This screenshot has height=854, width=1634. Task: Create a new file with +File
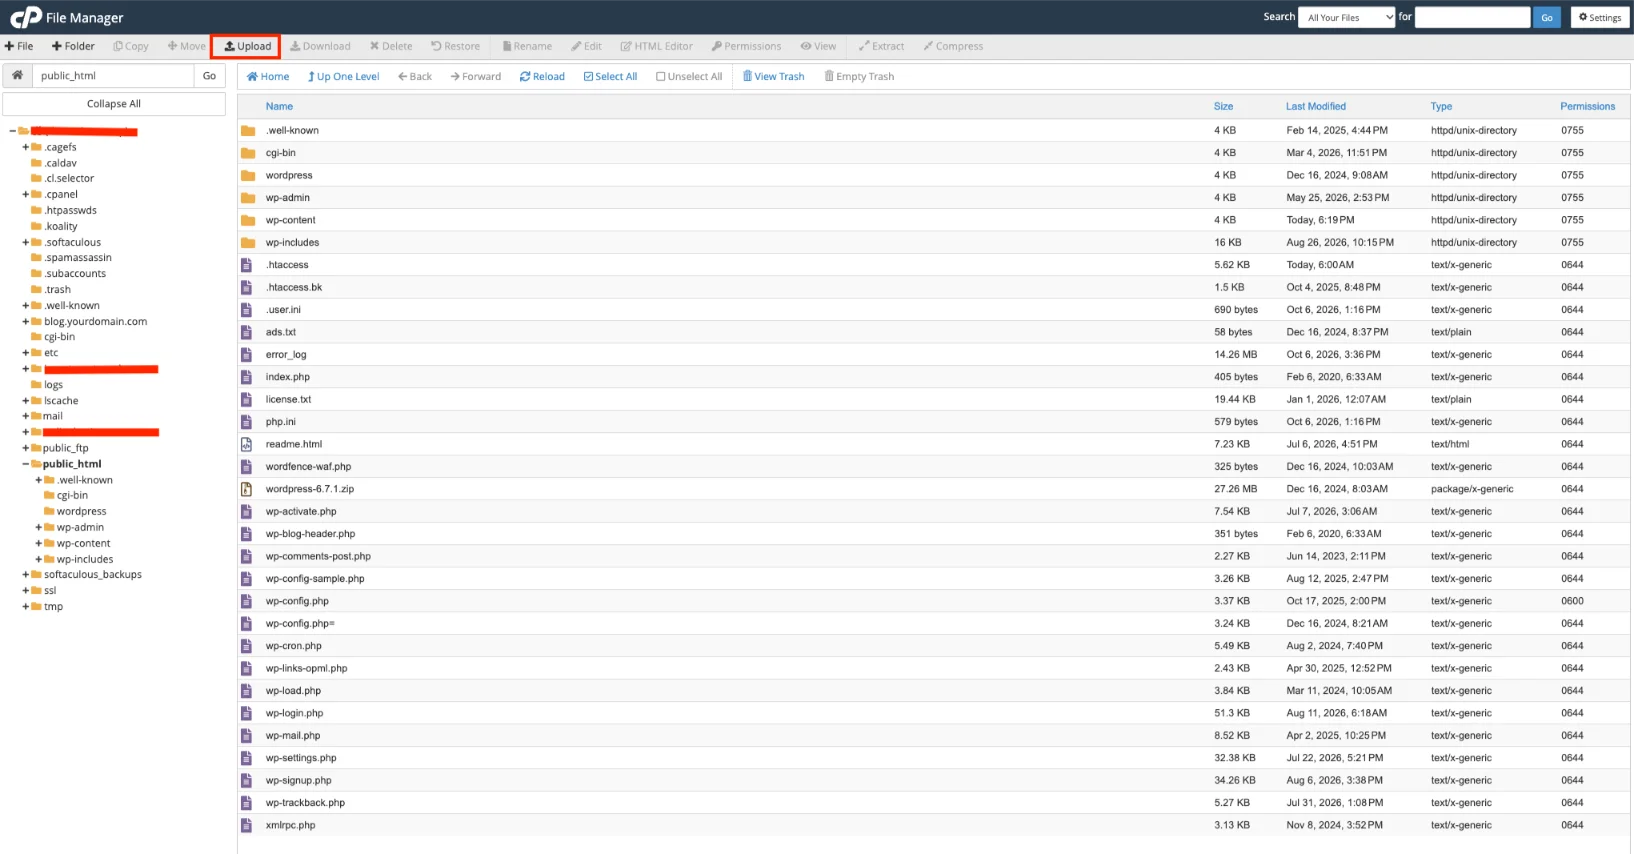tap(19, 46)
